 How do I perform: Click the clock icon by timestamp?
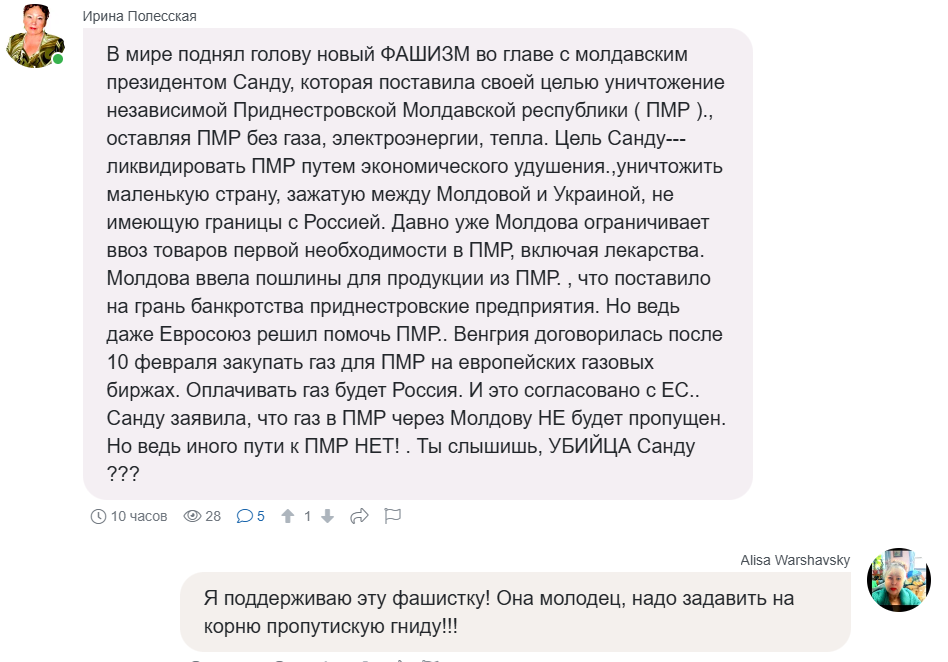click(x=98, y=516)
